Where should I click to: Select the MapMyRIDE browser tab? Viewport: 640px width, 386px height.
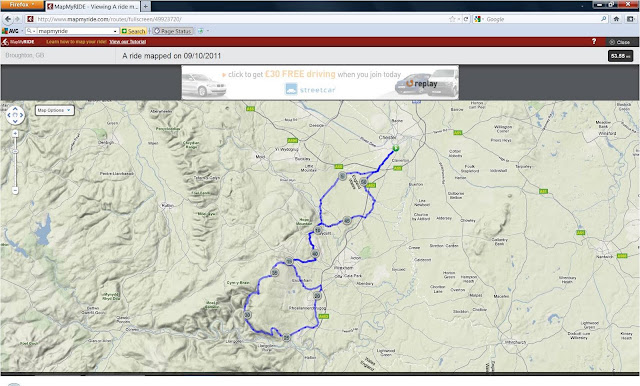pos(92,6)
